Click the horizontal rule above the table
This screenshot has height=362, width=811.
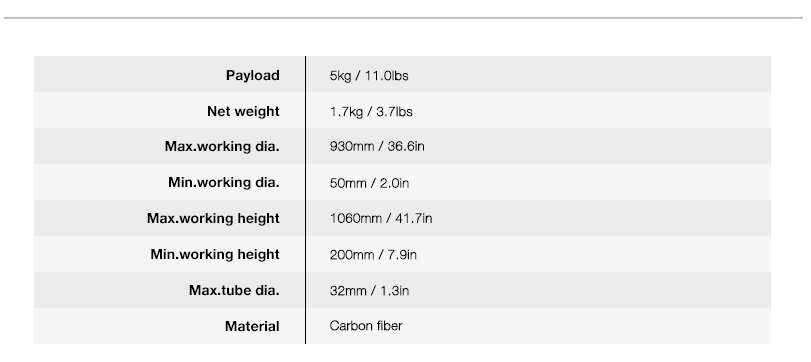(x=403, y=18)
